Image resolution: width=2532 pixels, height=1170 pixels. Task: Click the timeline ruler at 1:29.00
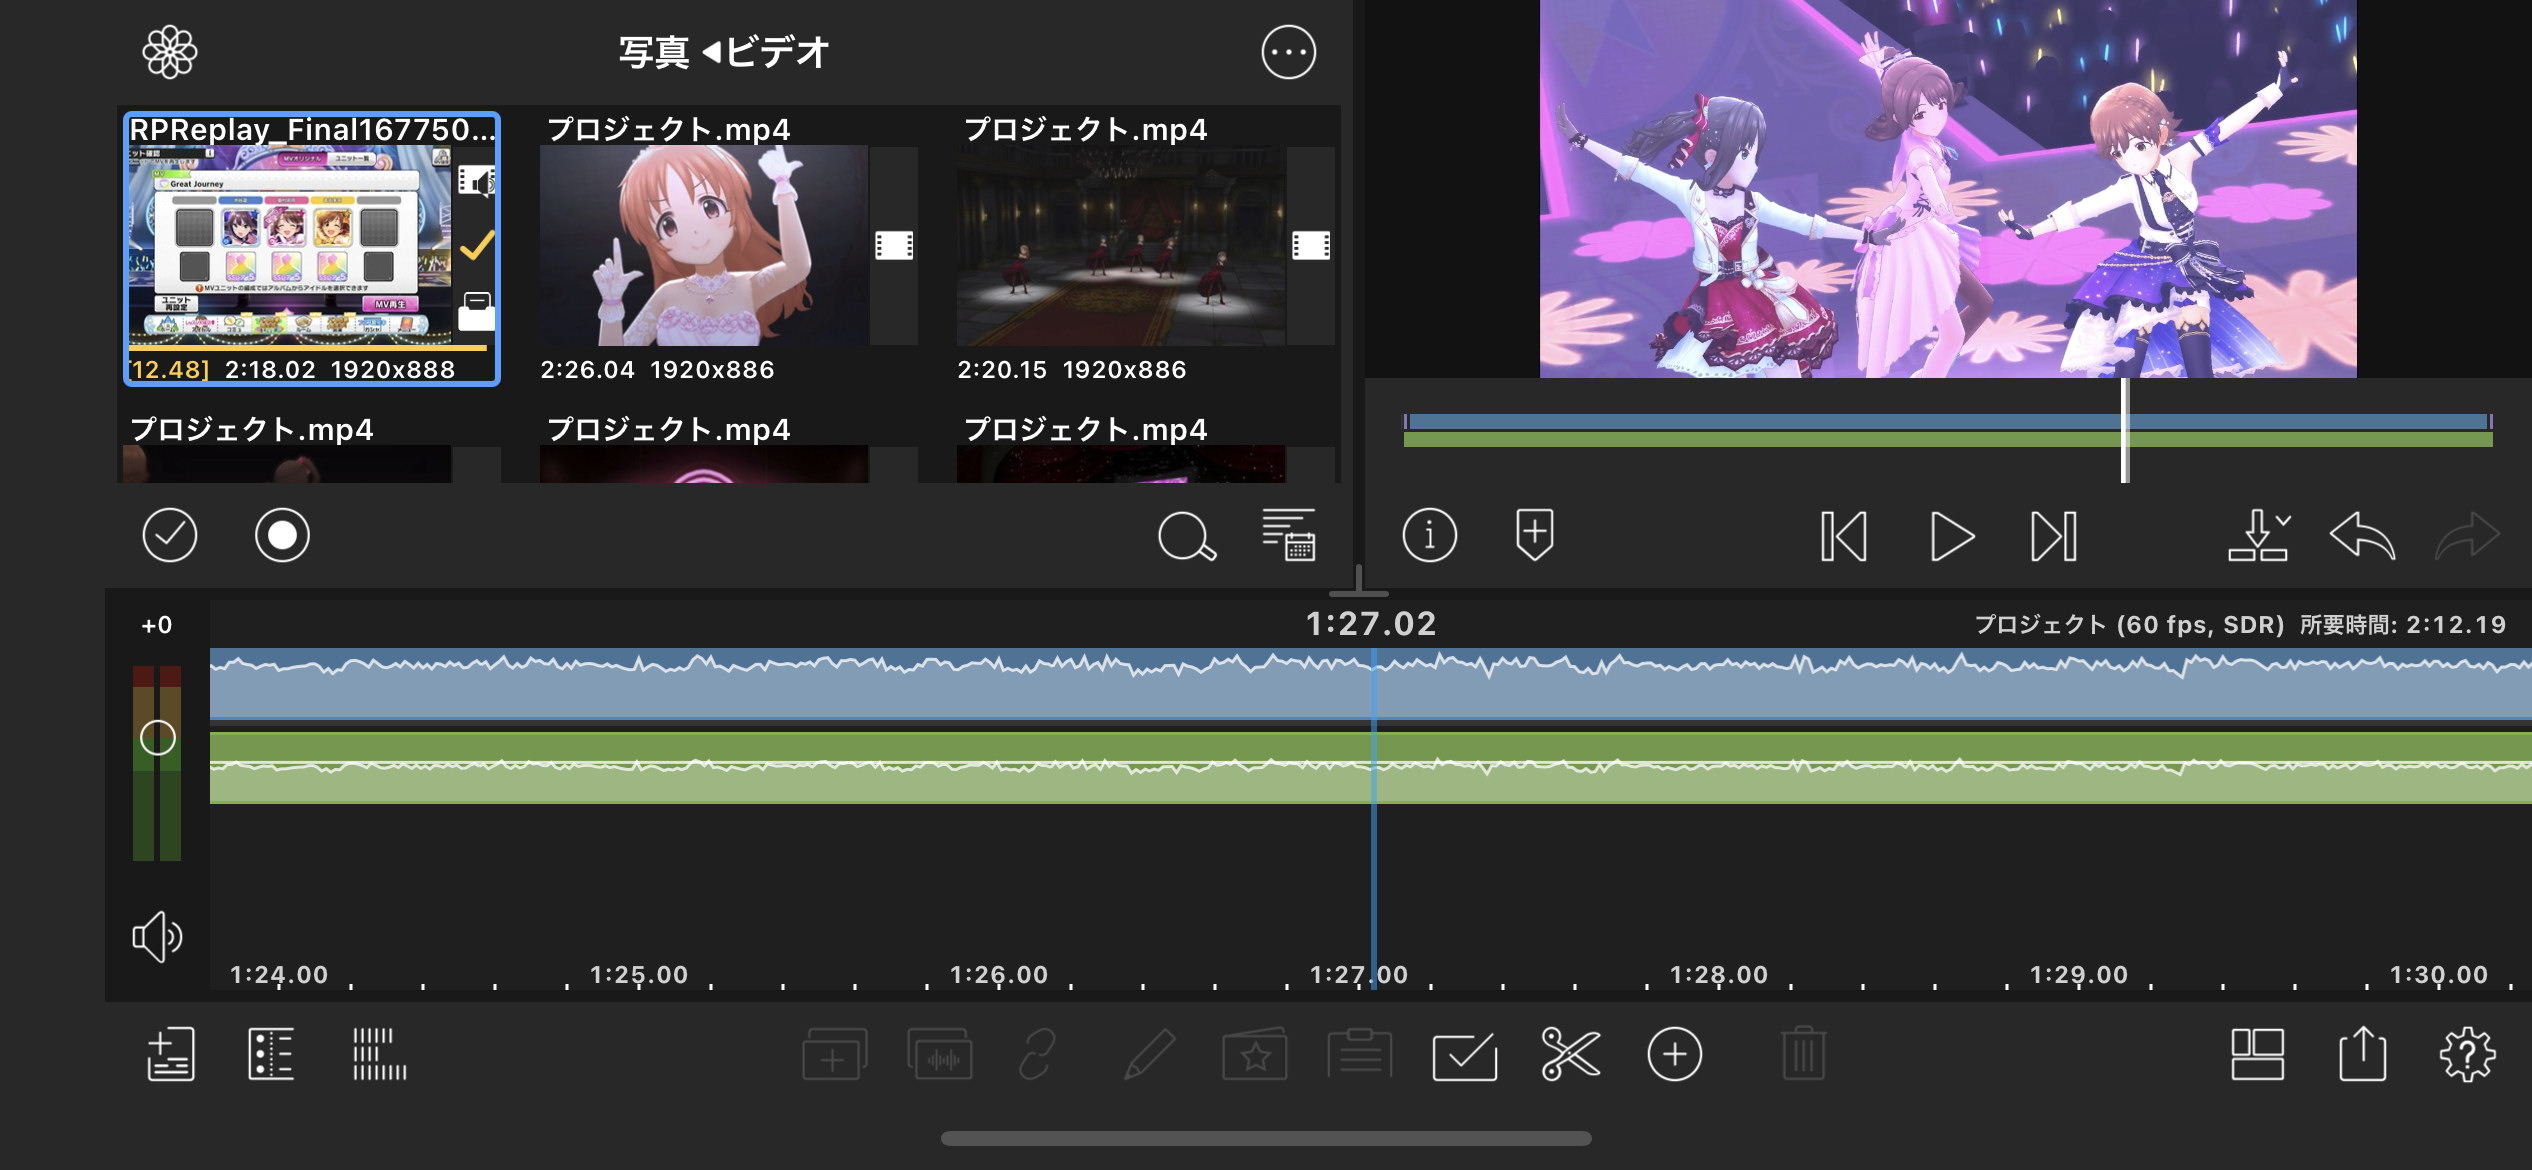2079,974
